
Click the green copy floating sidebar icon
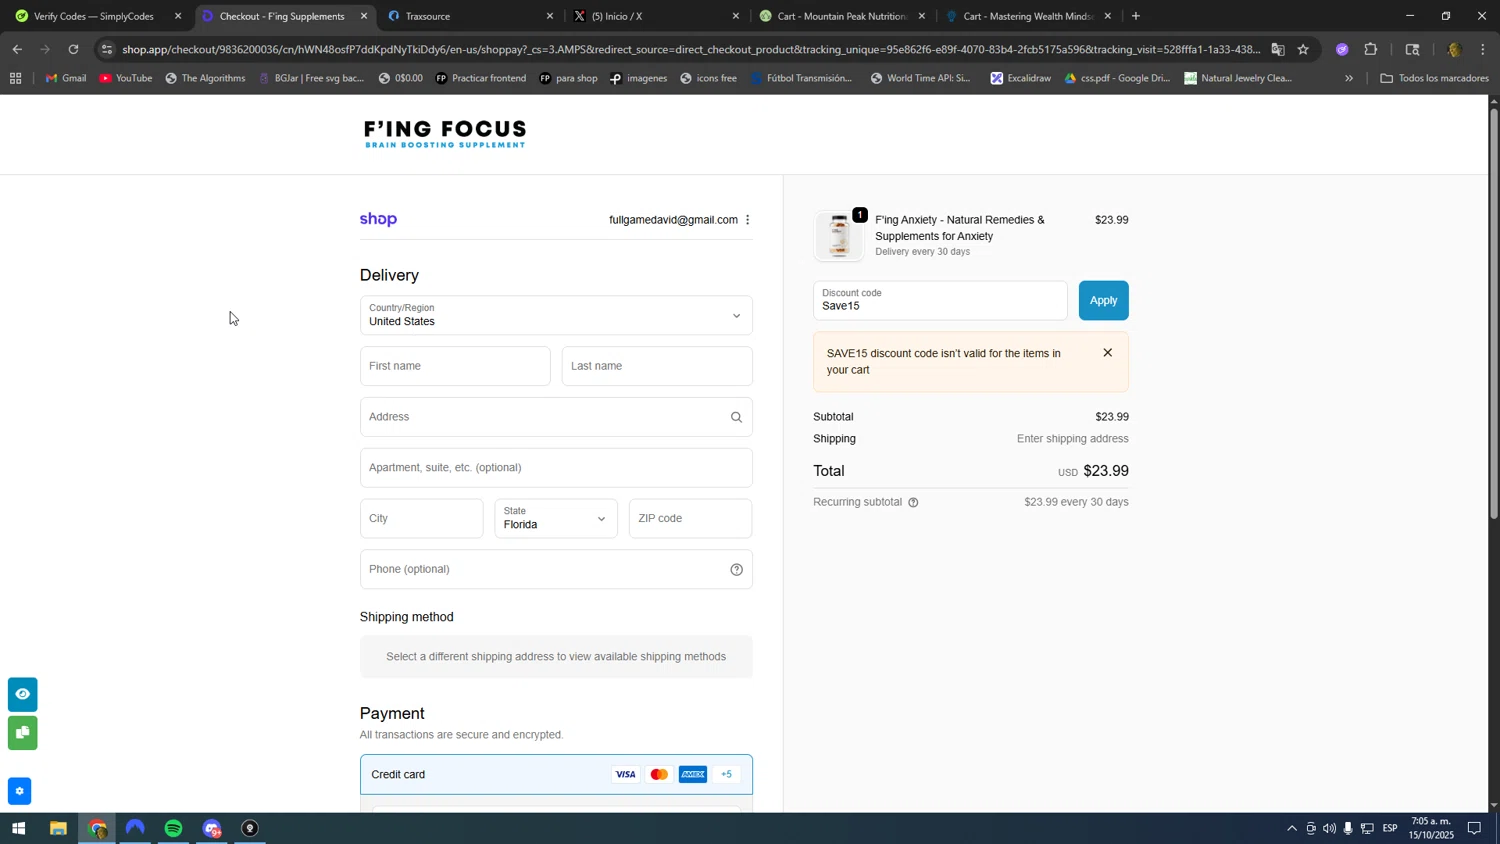click(22, 733)
